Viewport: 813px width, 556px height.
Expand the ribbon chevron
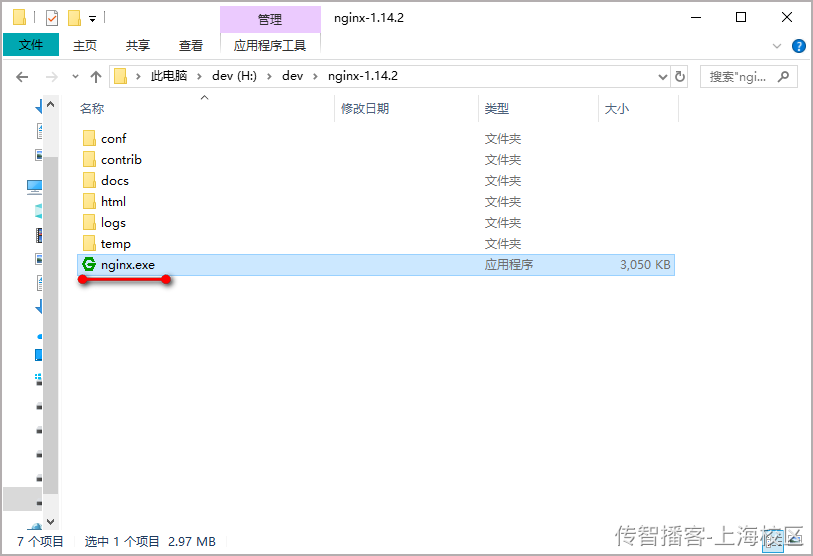777,46
